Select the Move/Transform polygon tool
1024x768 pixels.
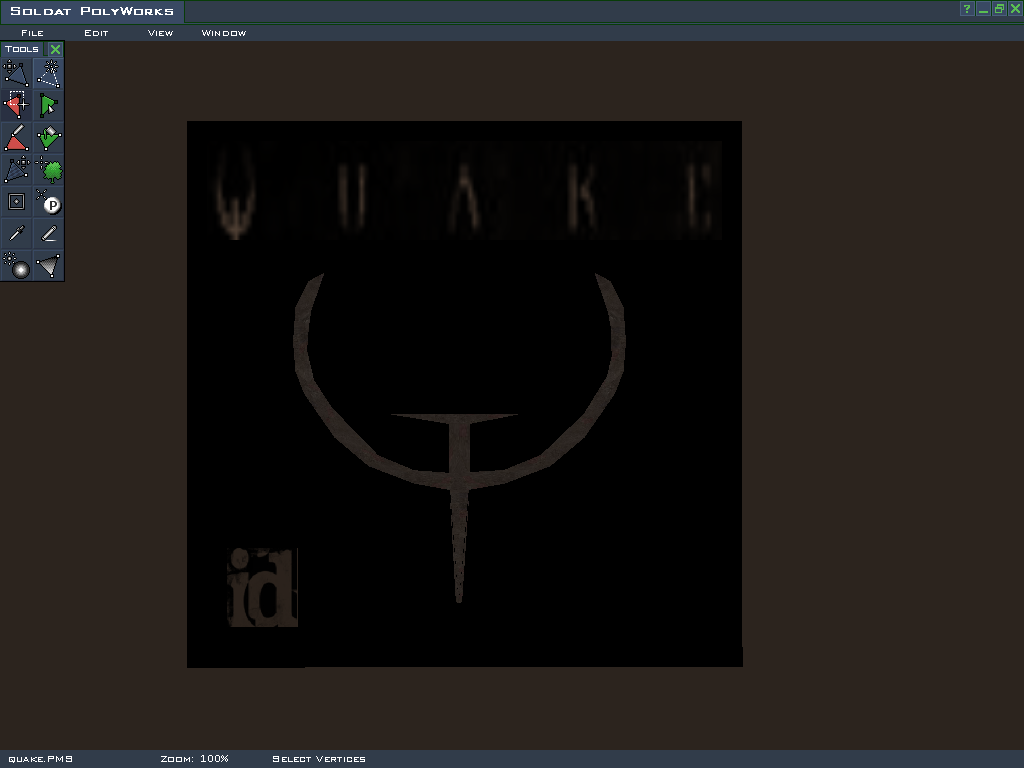(16, 73)
